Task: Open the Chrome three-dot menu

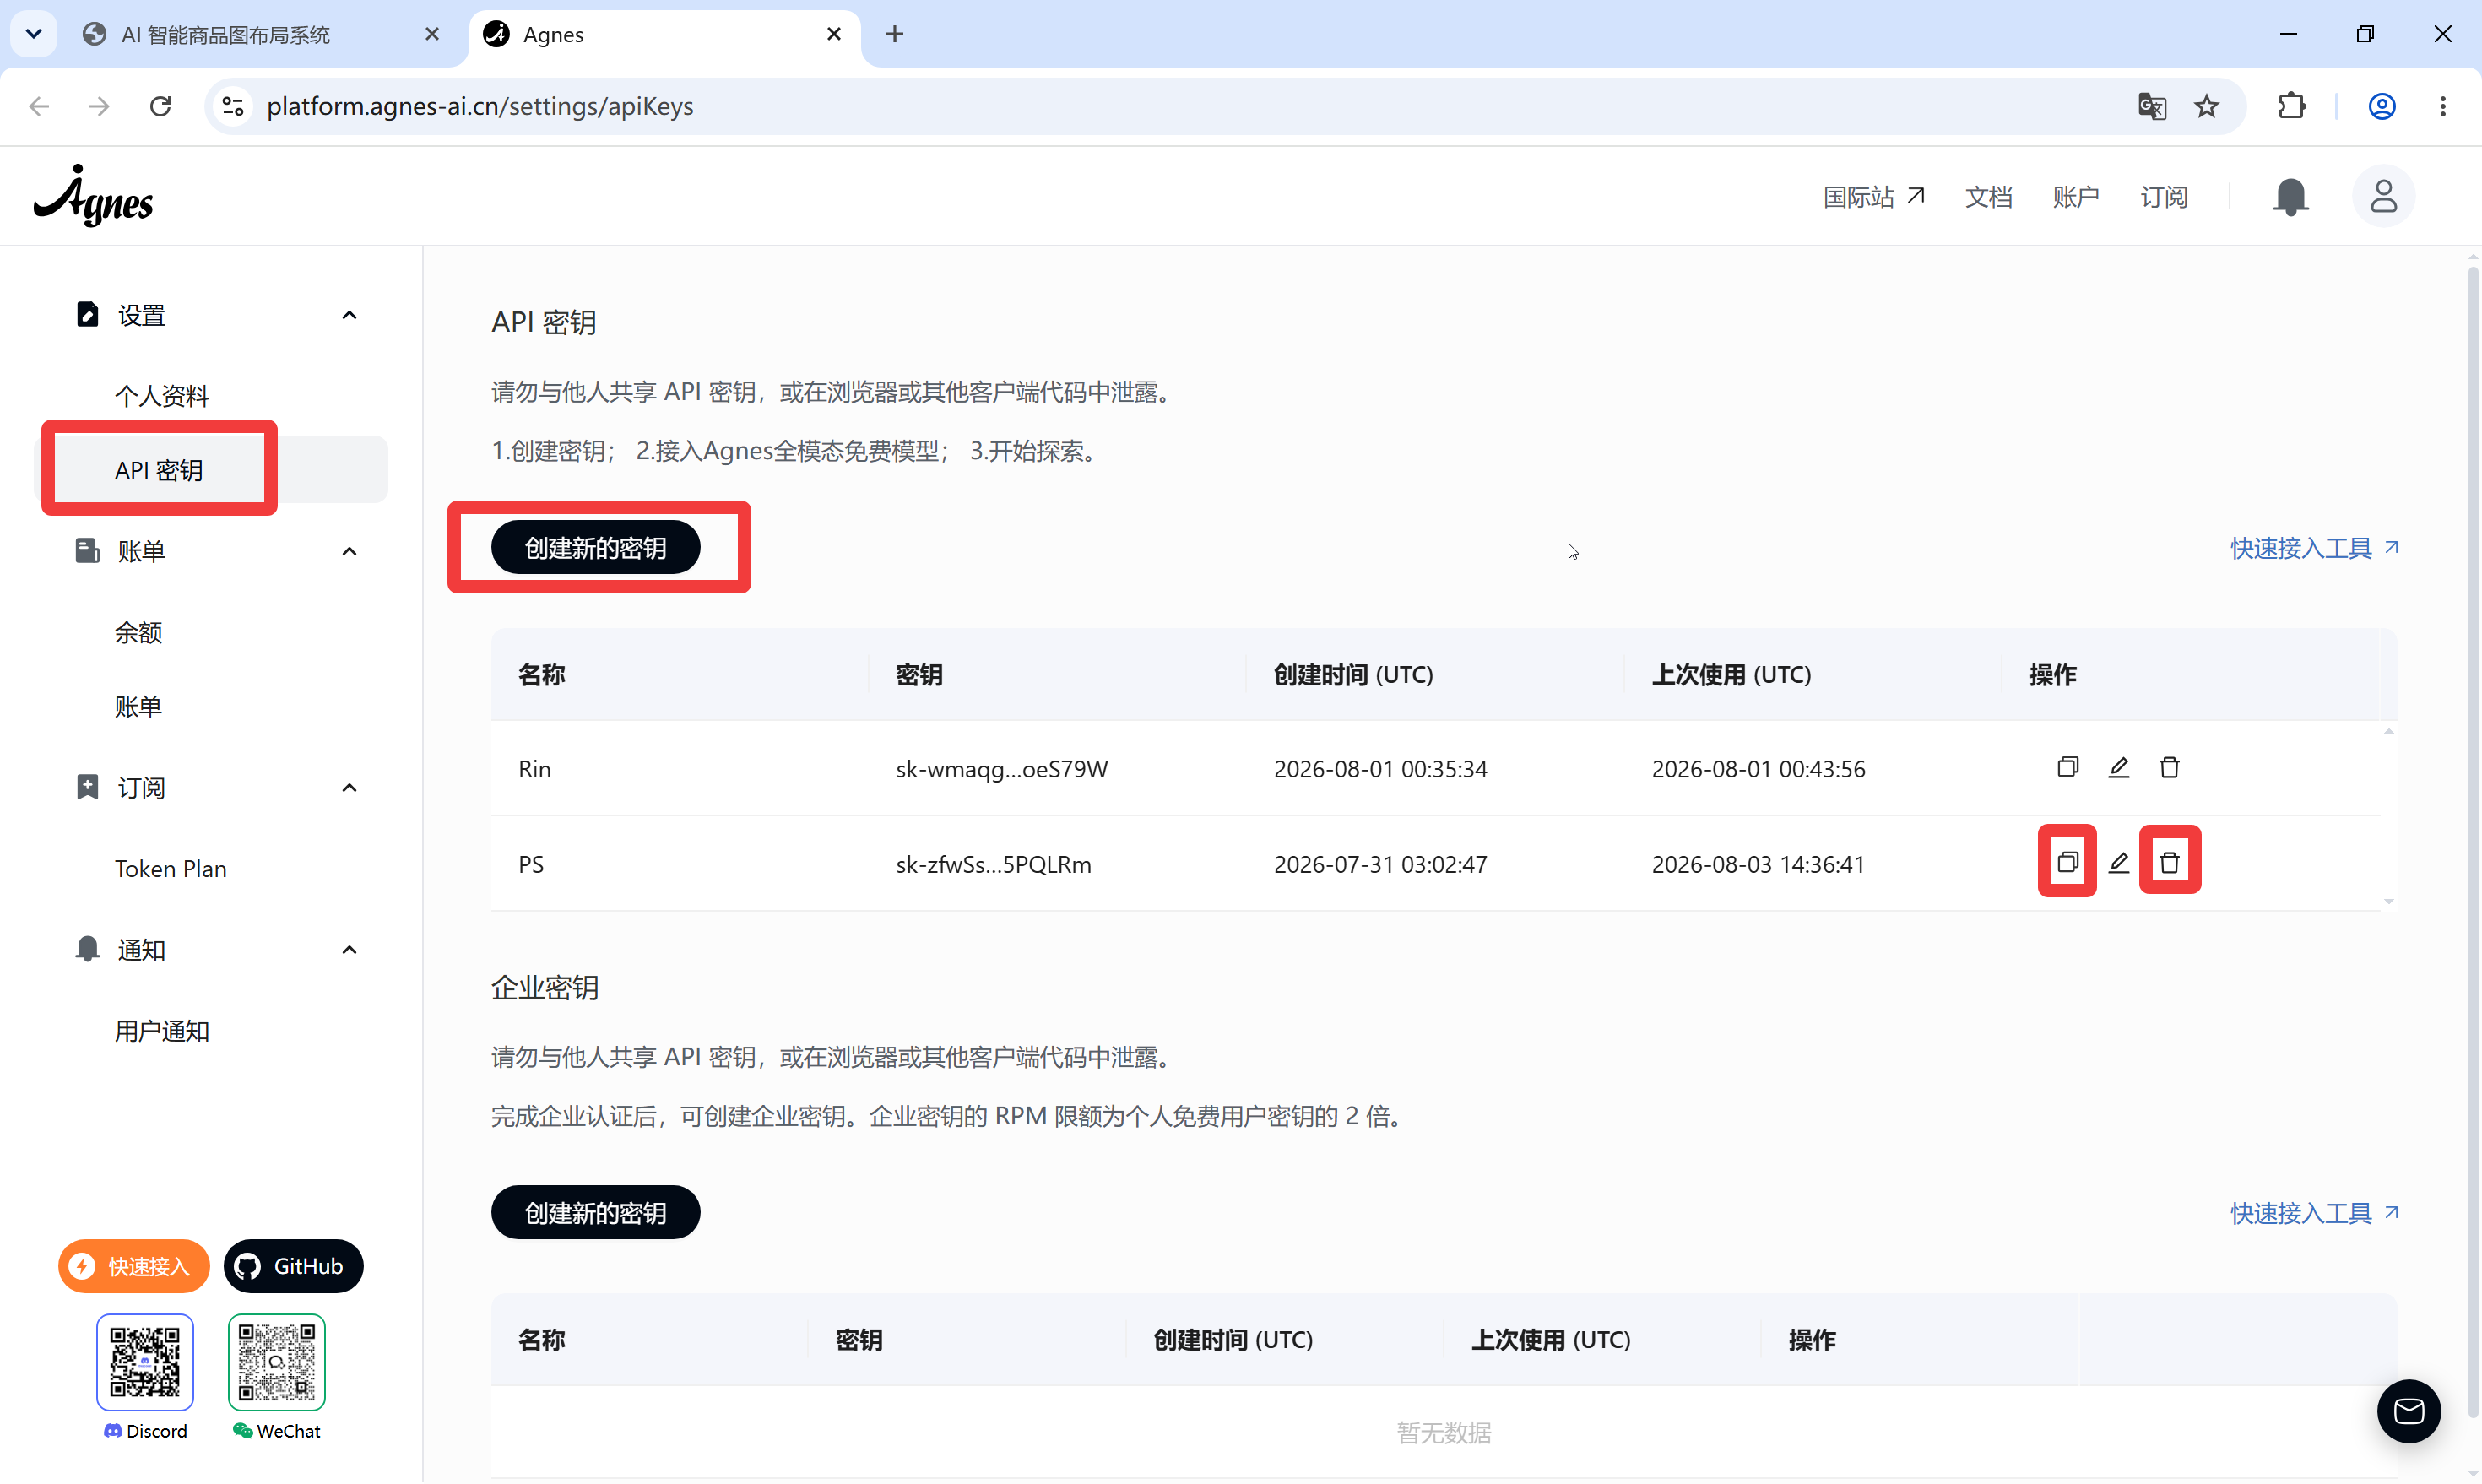Action: 2443,106
